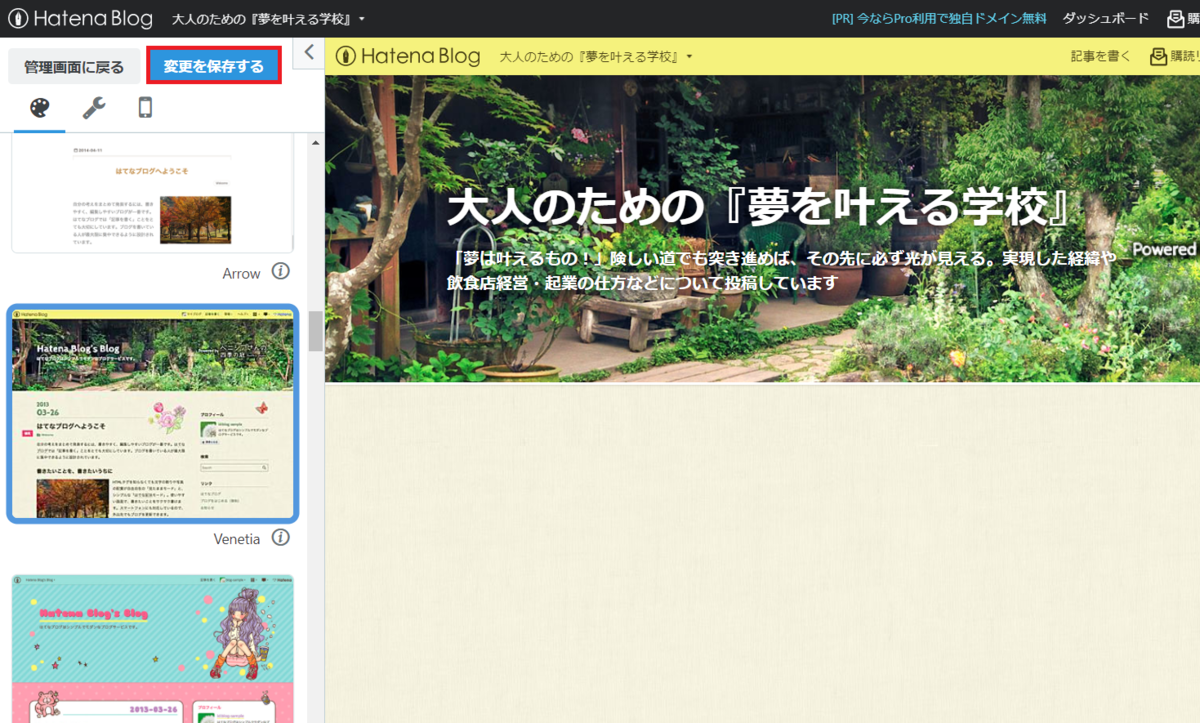Viewport: 1200px width, 723px height.
Task: Select the pink Hatena theme below Venetia
Action: [151, 650]
